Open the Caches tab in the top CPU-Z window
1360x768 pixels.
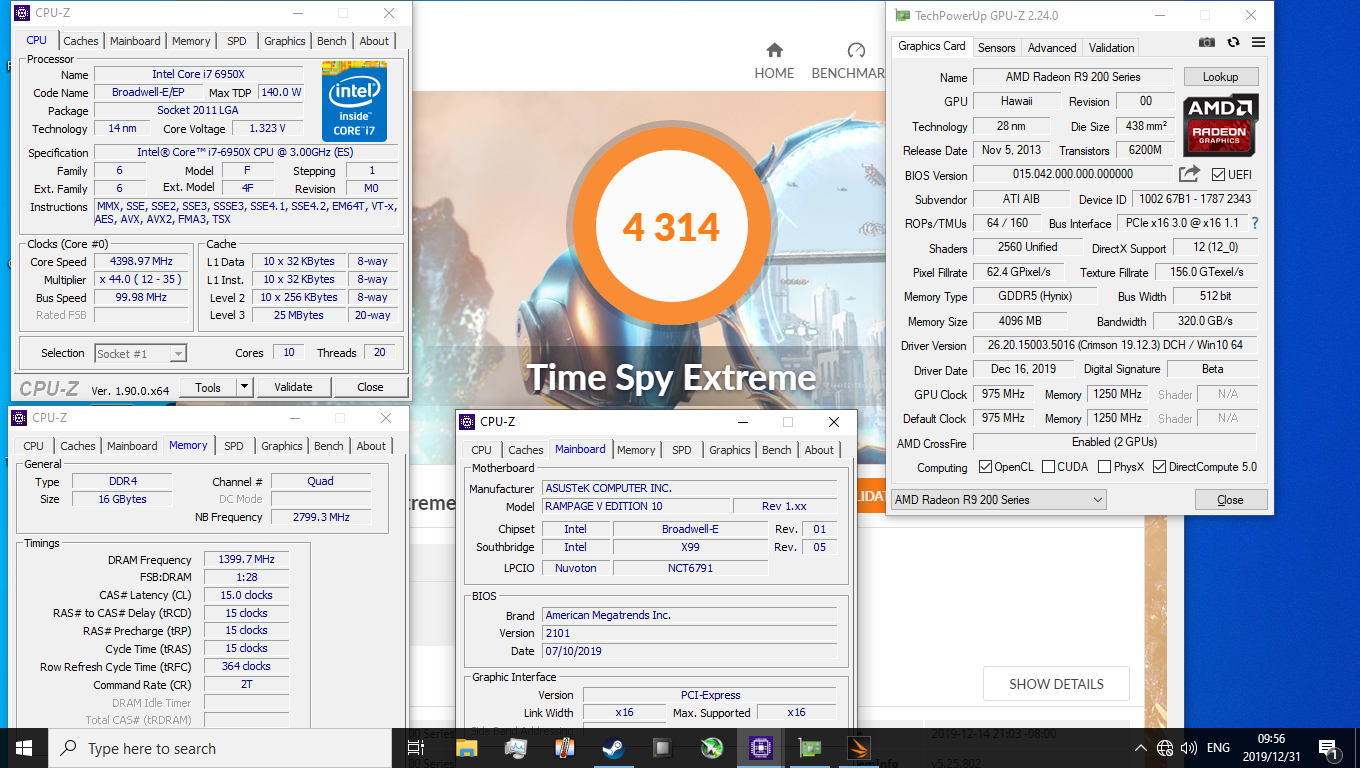click(x=81, y=41)
